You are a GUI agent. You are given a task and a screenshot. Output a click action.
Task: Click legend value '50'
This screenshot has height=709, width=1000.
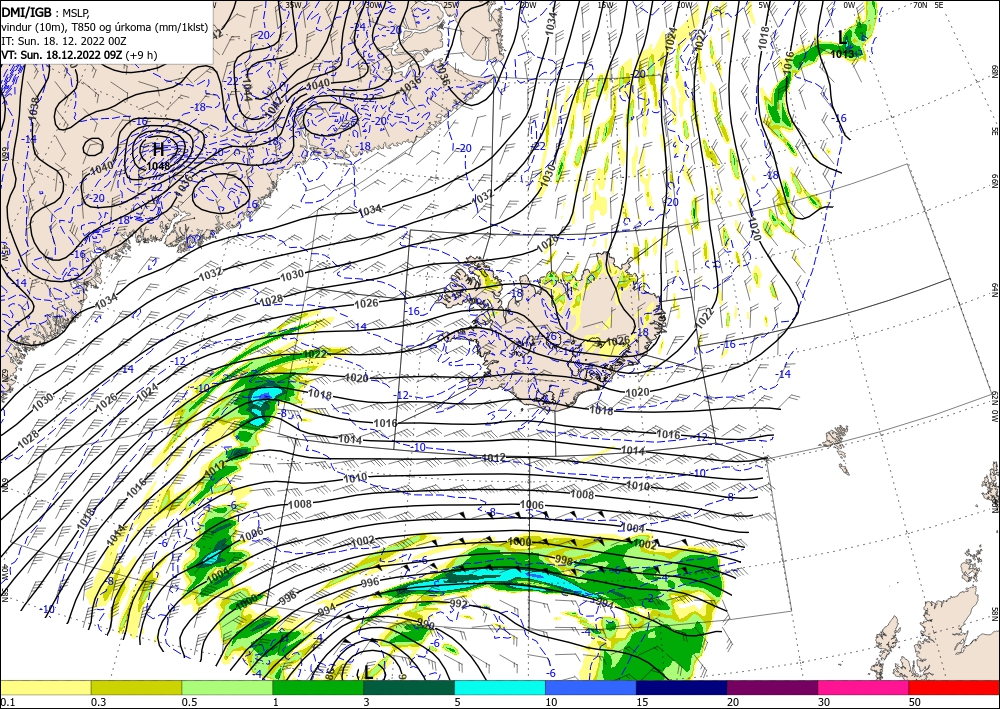(x=915, y=702)
